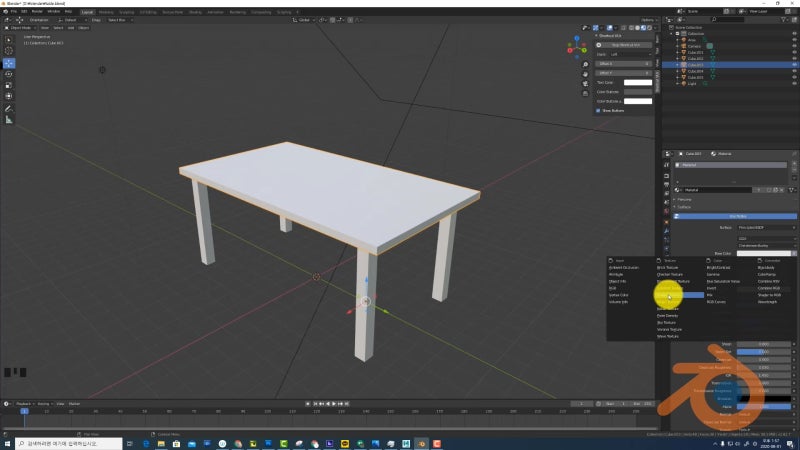Select the Annotate pencil tool
Viewport: 800px width, 450px height.
coord(9,109)
